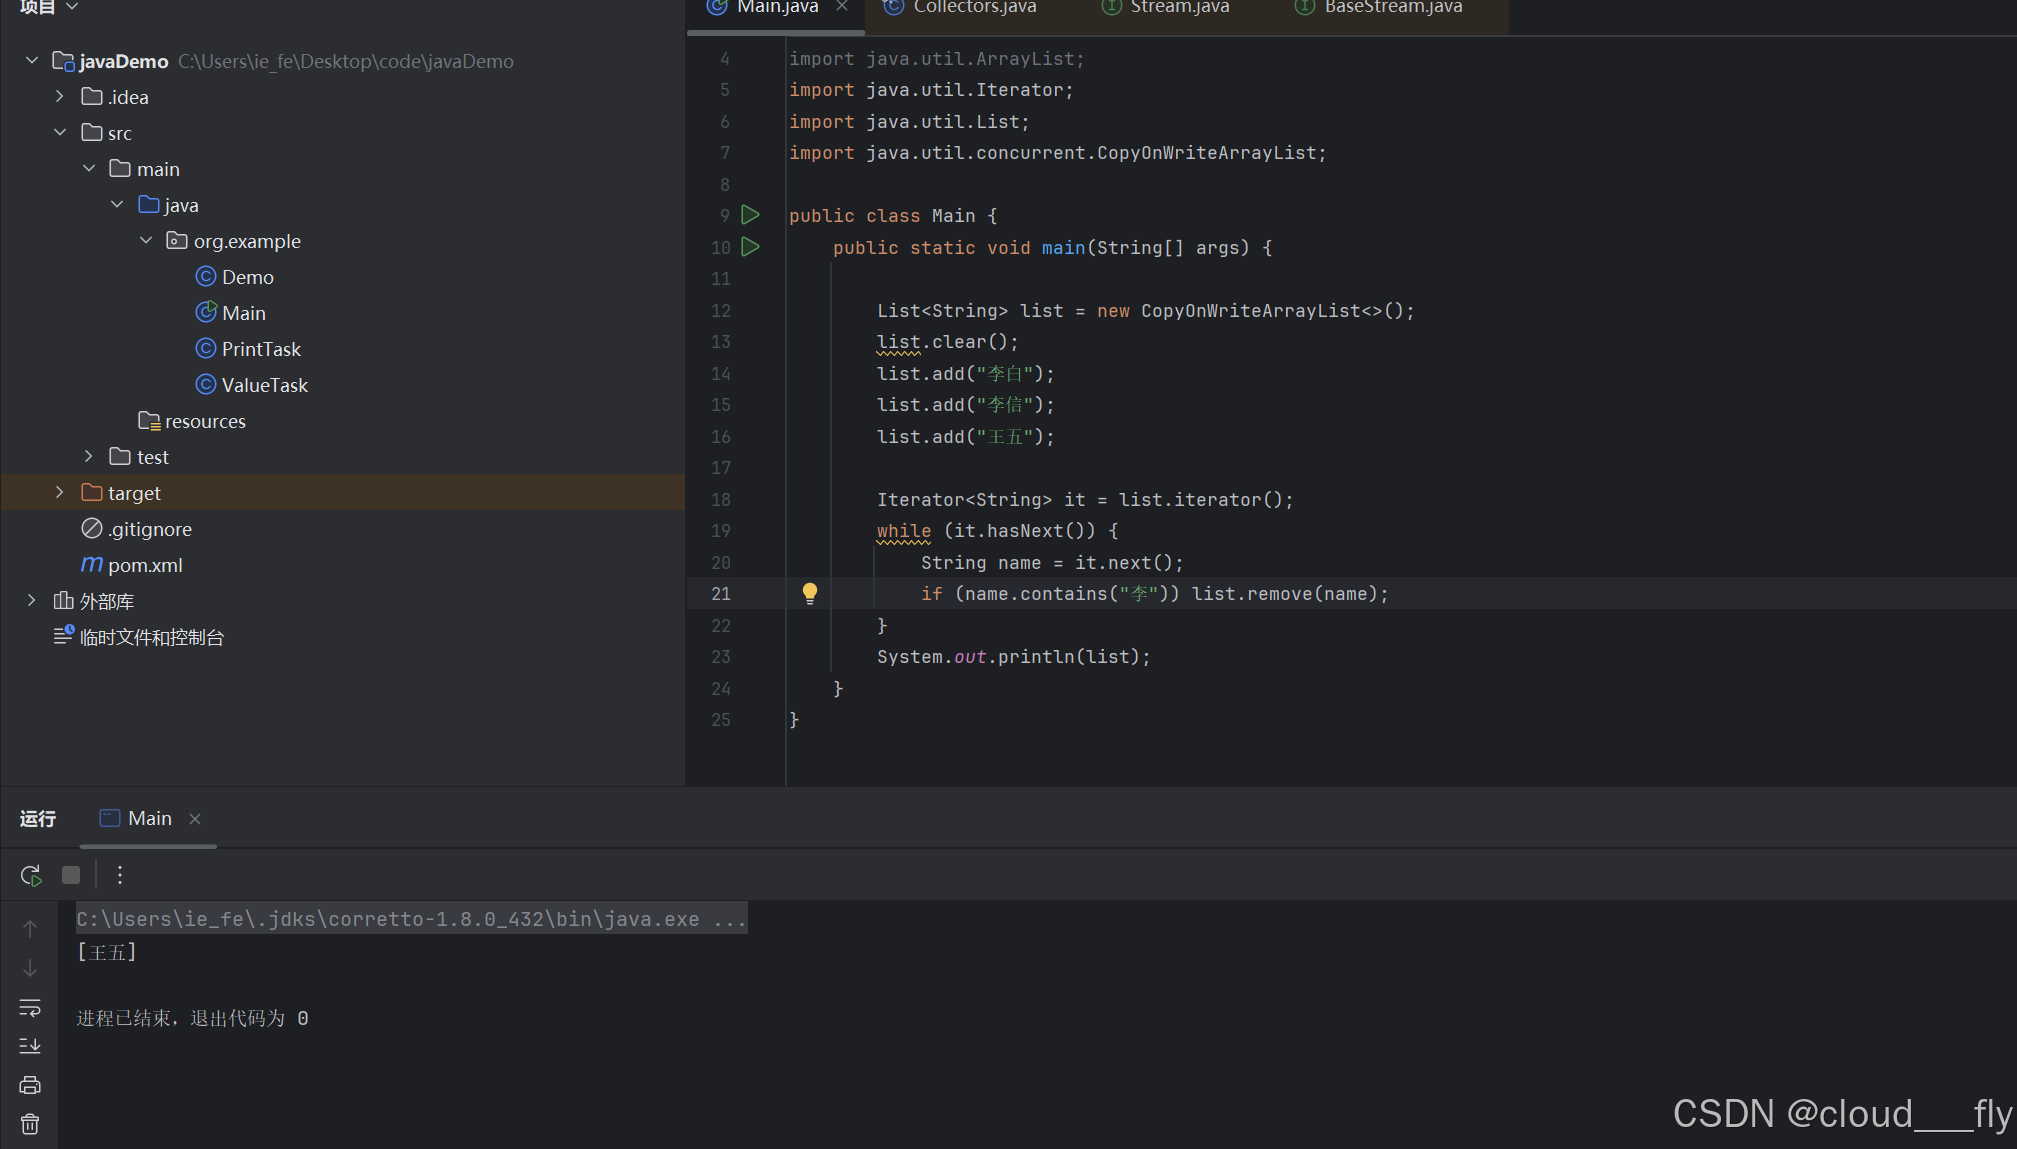Open the PrintTask class file
The image size is (2017, 1149).
pyautogui.click(x=260, y=349)
